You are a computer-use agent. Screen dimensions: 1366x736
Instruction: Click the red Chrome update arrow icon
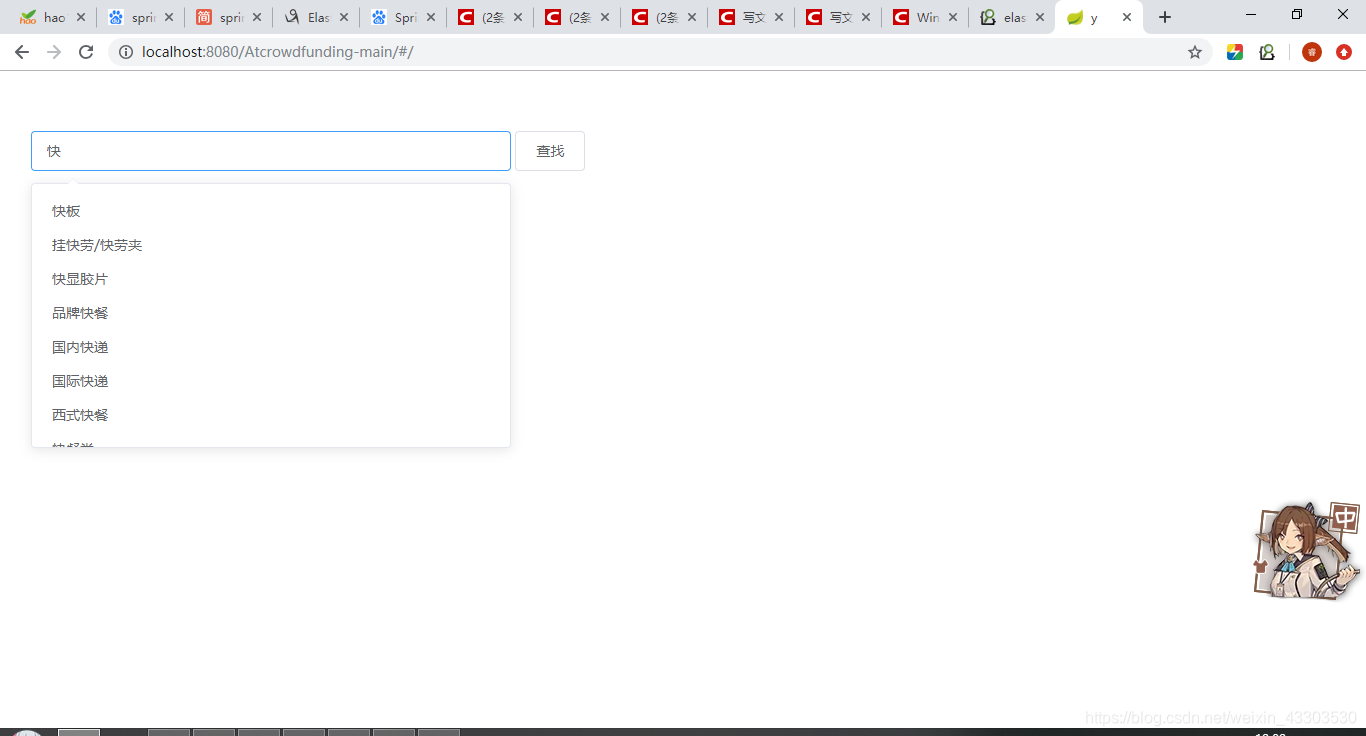[1344, 52]
